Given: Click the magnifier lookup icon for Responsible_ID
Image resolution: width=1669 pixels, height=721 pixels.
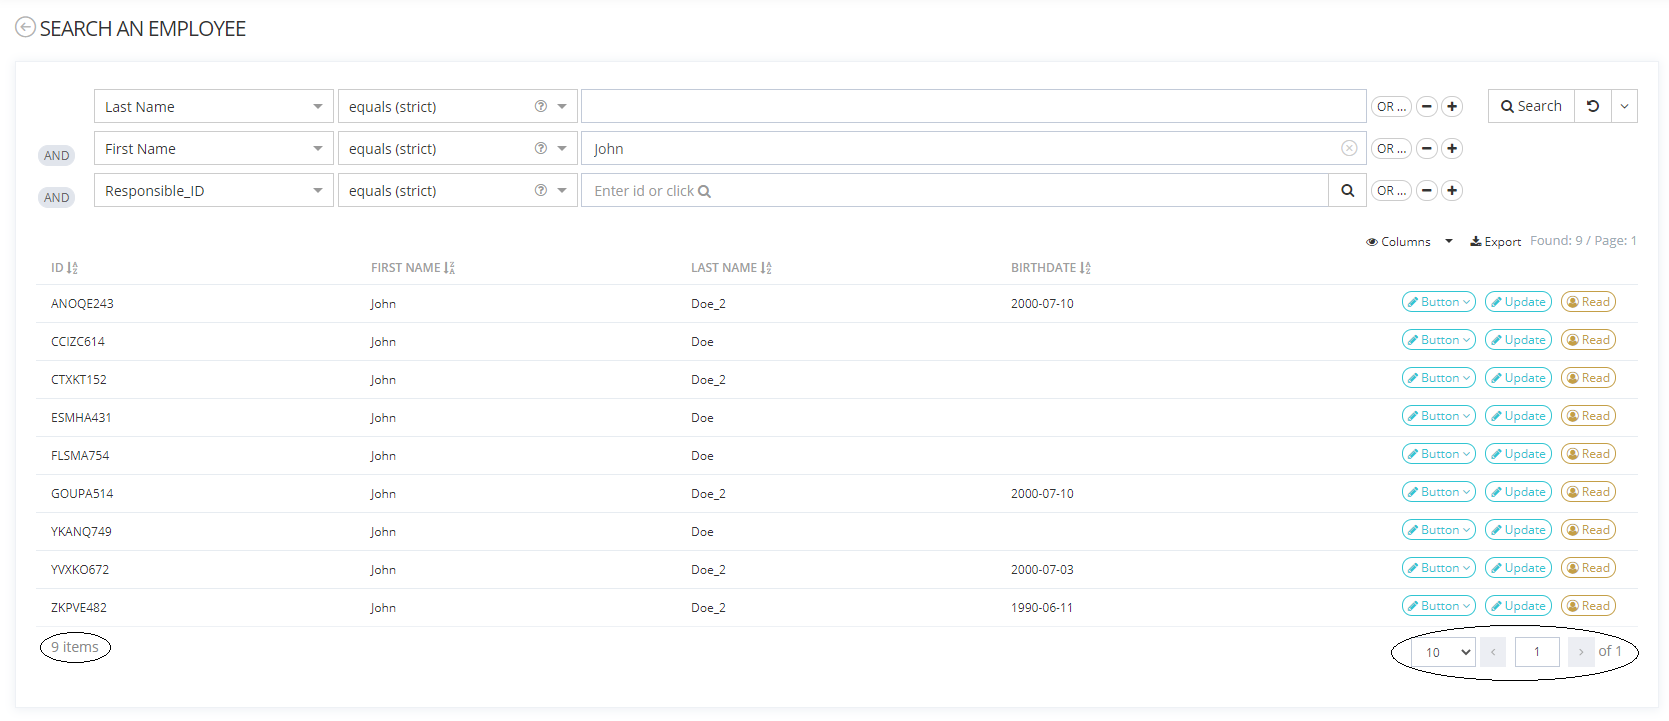Looking at the screenshot, I should point(1347,191).
